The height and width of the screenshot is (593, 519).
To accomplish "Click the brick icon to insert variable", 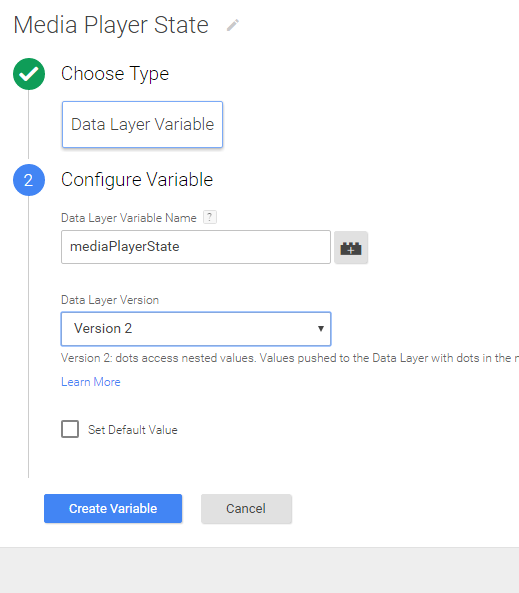I will (x=351, y=248).
